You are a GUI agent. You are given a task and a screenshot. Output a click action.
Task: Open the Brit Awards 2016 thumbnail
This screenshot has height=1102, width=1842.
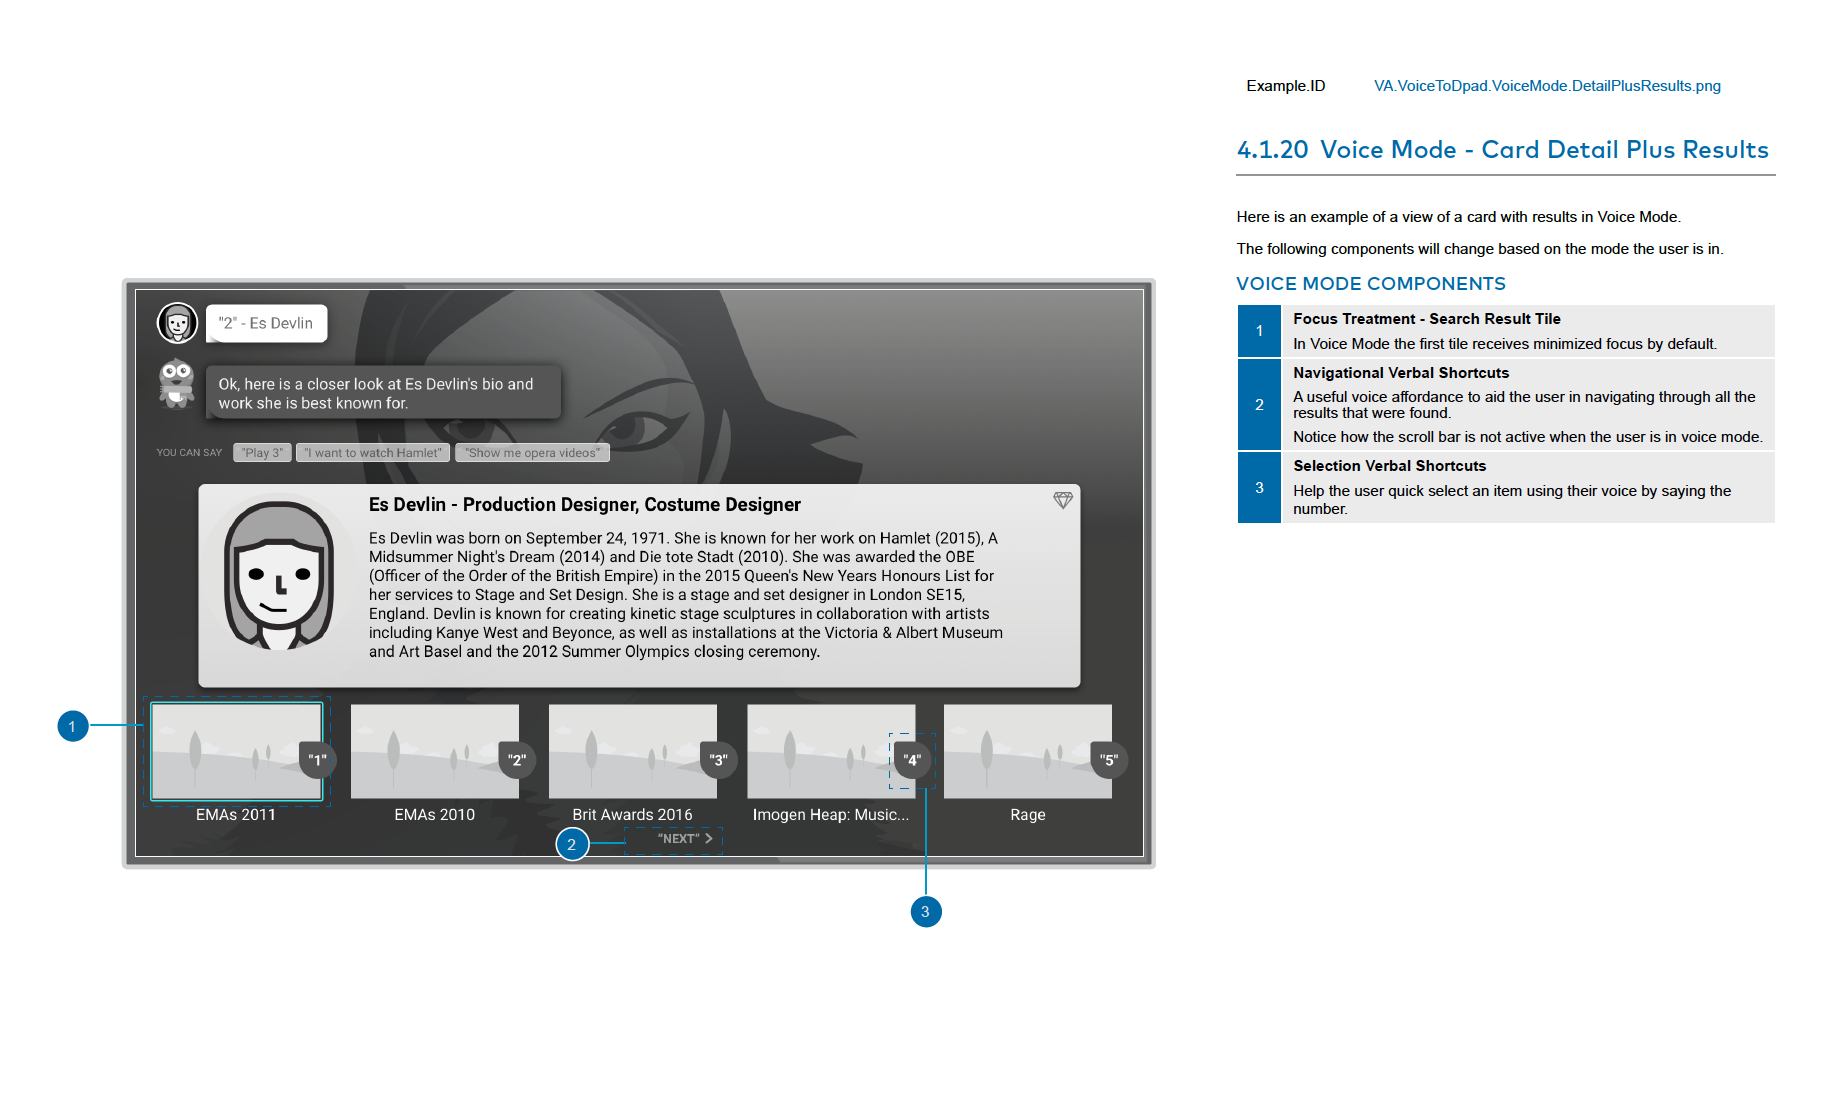[632, 751]
